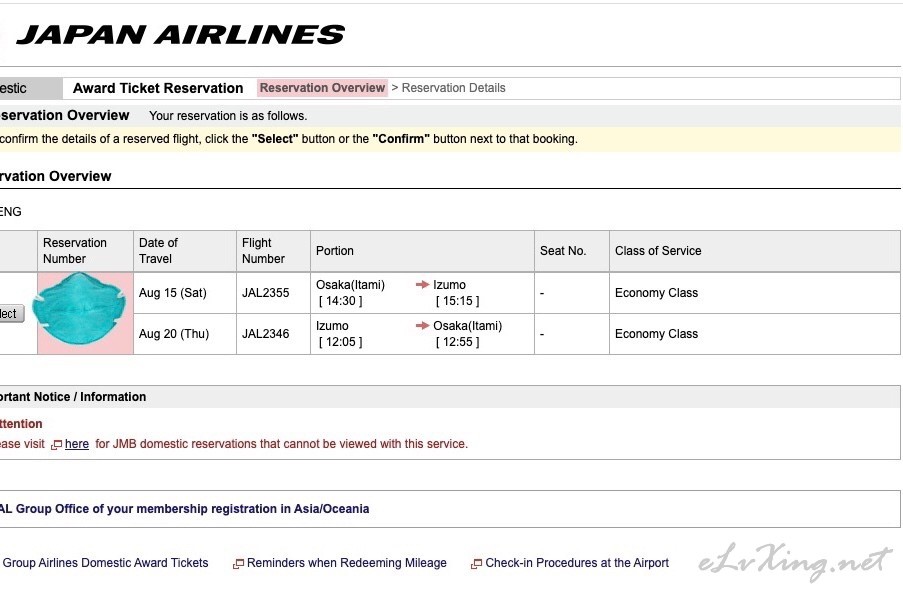
Task: Click icon beside Check-in Procedures at the Airport
Action: coord(476,564)
